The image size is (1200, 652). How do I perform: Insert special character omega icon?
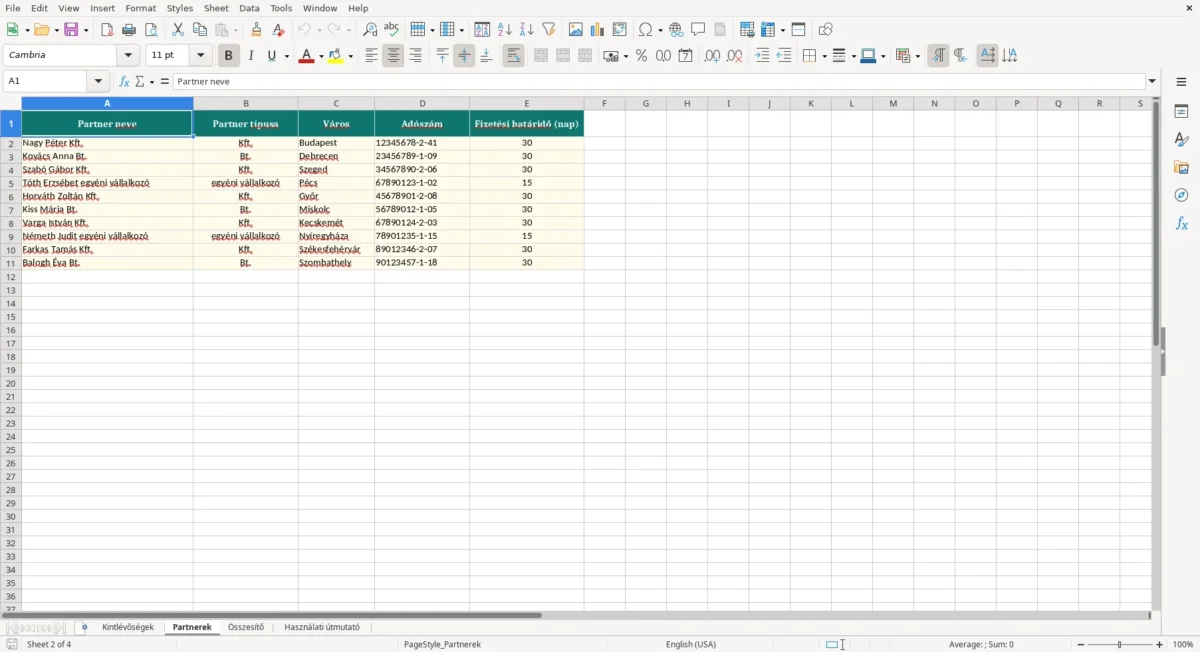pos(646,30)
